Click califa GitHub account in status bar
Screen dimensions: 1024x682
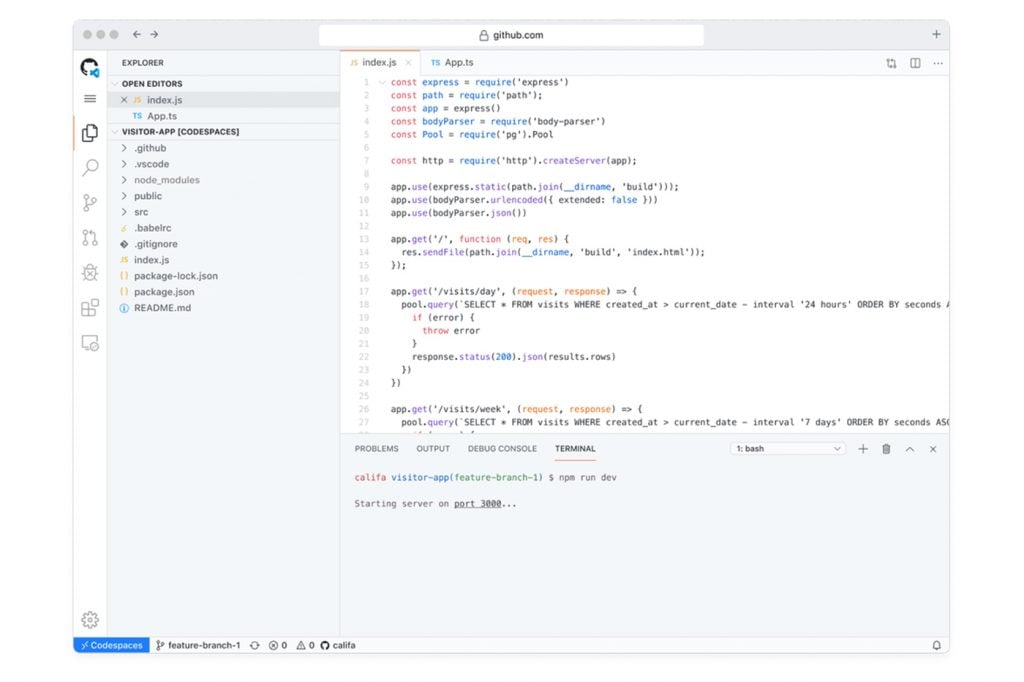(338, 645)
